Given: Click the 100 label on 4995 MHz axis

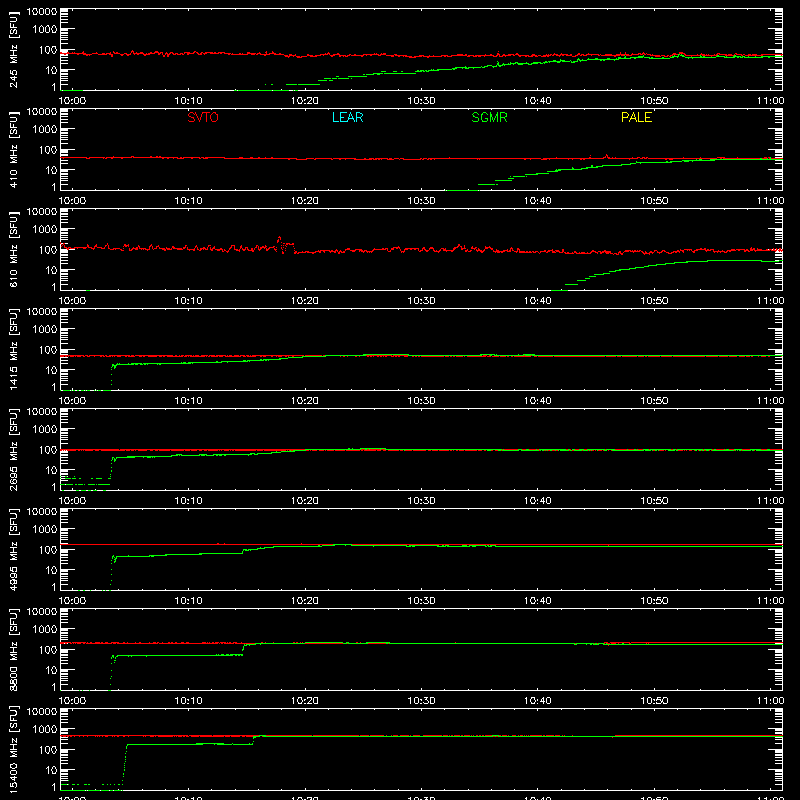Looking at the screenshot, I should [48, 550].
